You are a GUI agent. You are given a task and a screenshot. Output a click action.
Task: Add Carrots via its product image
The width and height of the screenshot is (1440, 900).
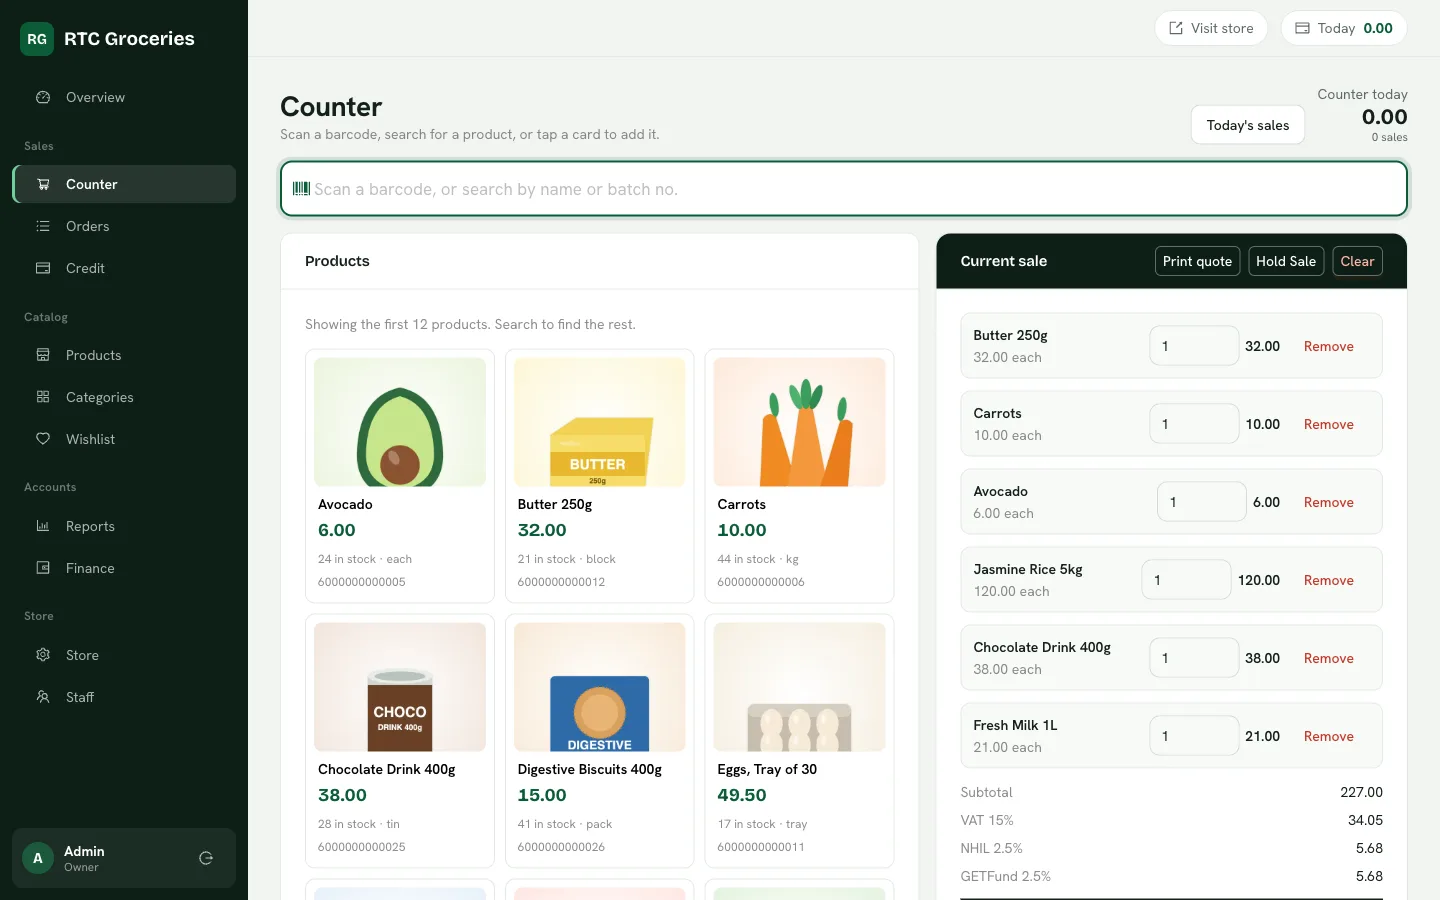click(x=800, y=422)
